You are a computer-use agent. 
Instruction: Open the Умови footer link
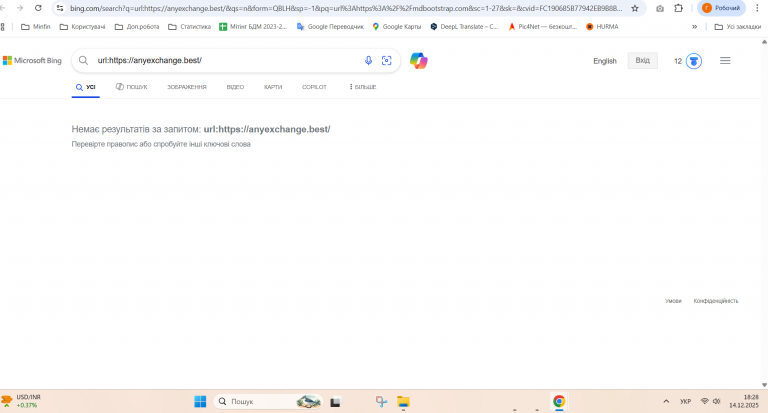click(x=673, y=301)
